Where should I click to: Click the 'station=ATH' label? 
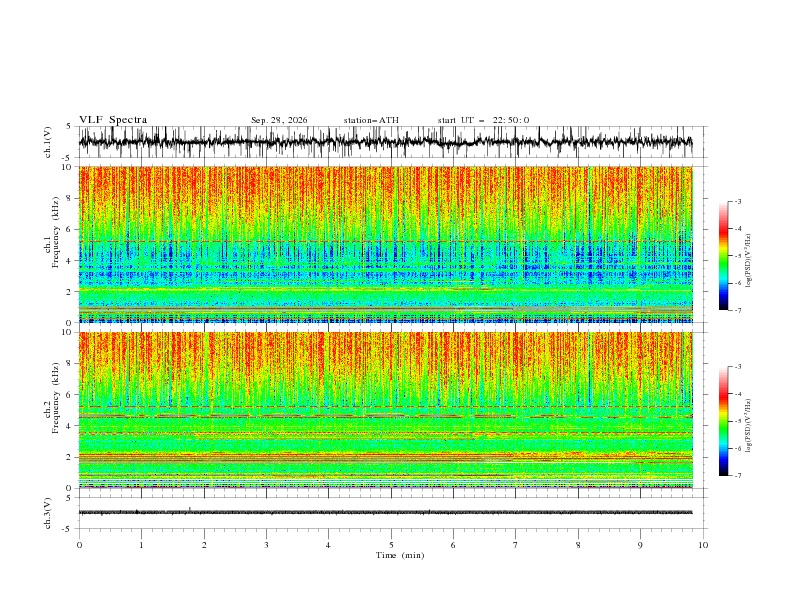click(371, 120)
